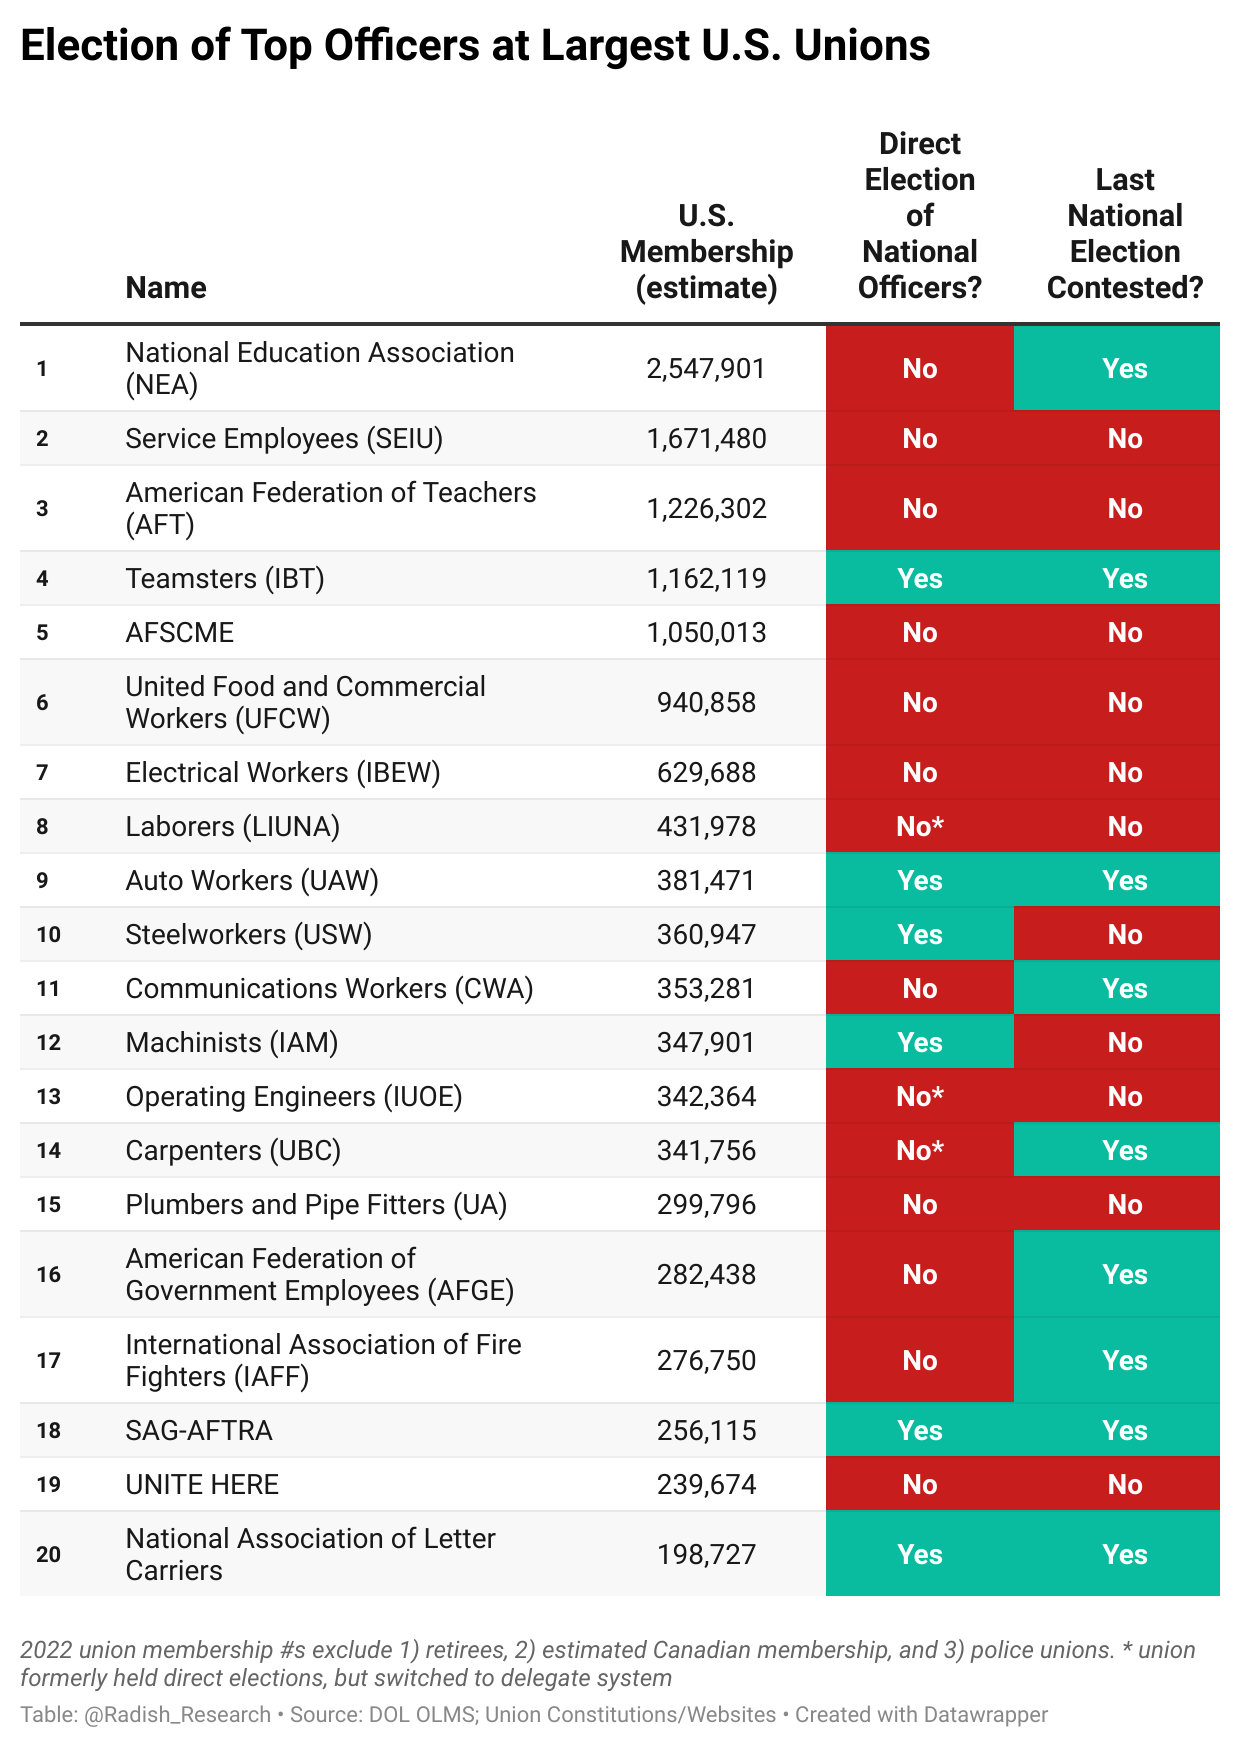Click the Teamsters (IBT) direct election 'Yes' cell
The width and height of the screenshot is (1240, 1748).
920,578
